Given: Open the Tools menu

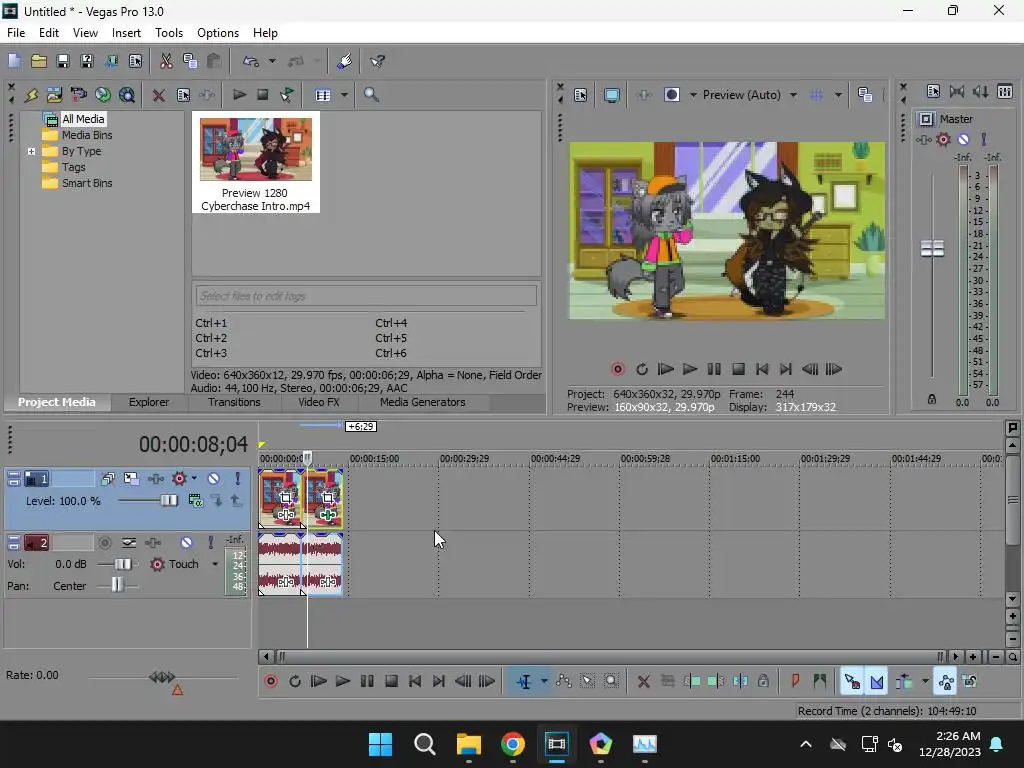Looking at the screenshot, I should [168, 33].
